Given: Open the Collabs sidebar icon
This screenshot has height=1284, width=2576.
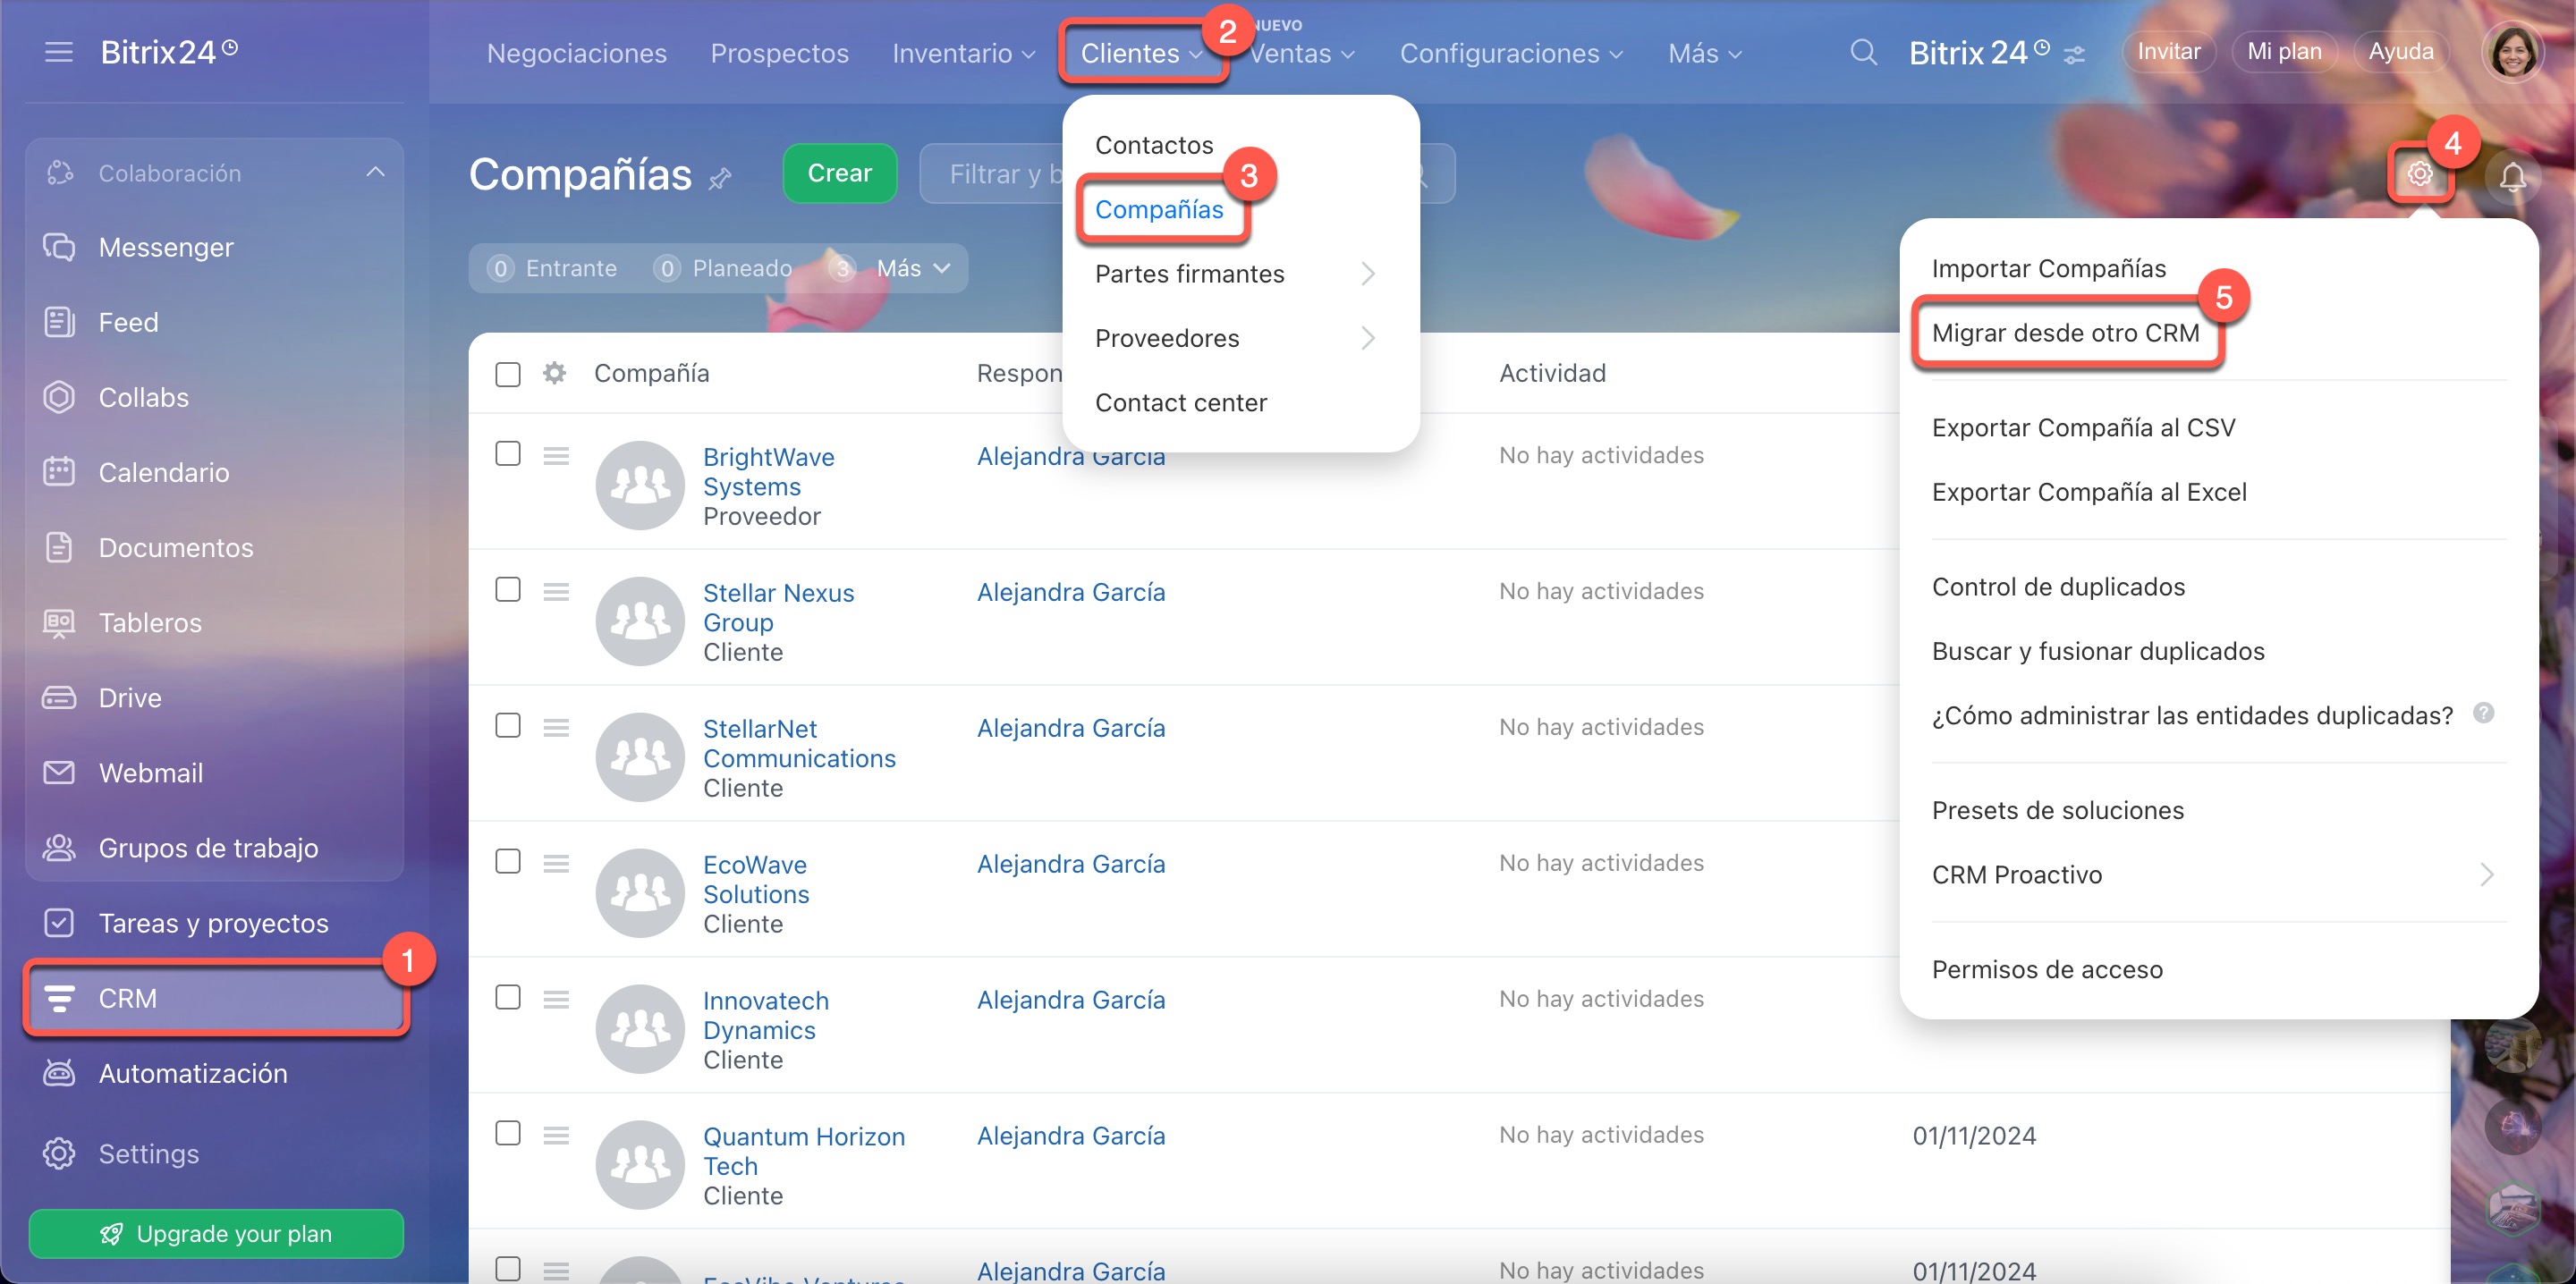Looking at the screenshot, I should [59, 397].
